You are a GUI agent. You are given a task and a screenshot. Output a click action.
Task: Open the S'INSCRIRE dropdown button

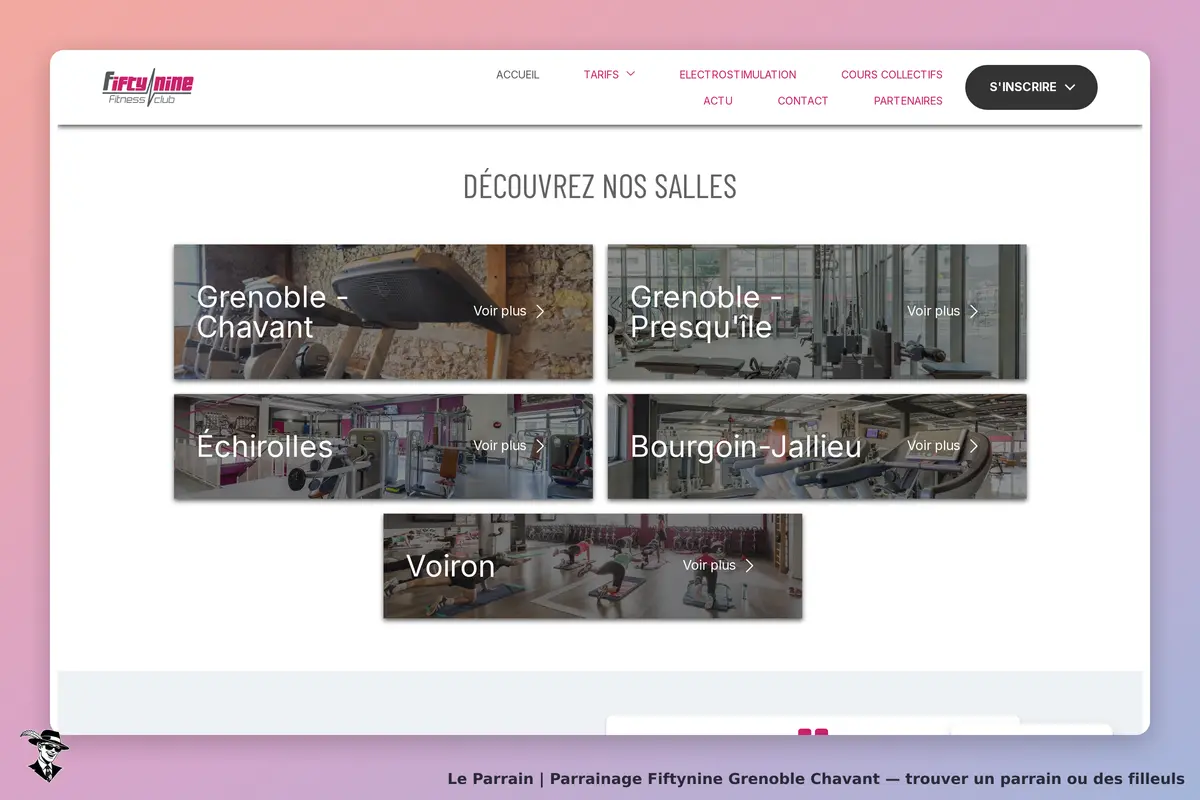(x=1031, y=87)
